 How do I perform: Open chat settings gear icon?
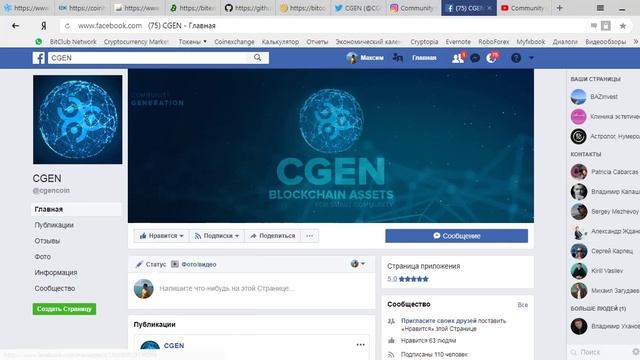pos(636,352)
